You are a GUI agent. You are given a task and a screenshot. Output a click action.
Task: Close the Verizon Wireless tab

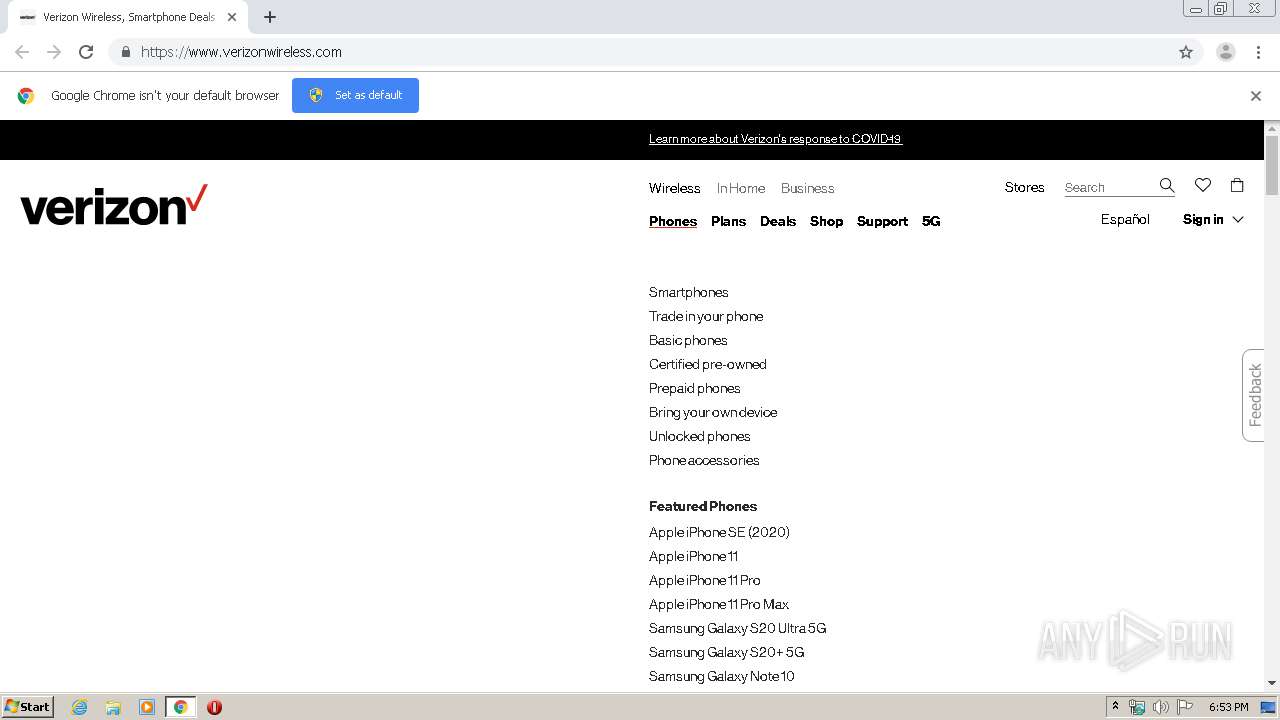(231, 17)
